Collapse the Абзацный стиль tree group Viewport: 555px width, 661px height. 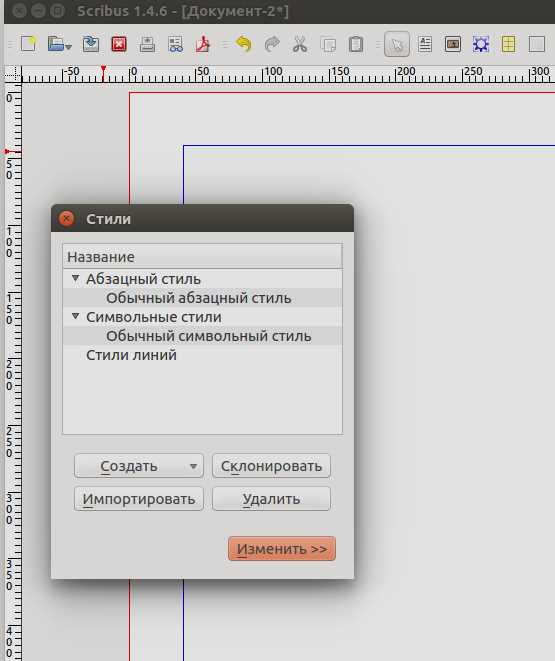pos(75,278)
